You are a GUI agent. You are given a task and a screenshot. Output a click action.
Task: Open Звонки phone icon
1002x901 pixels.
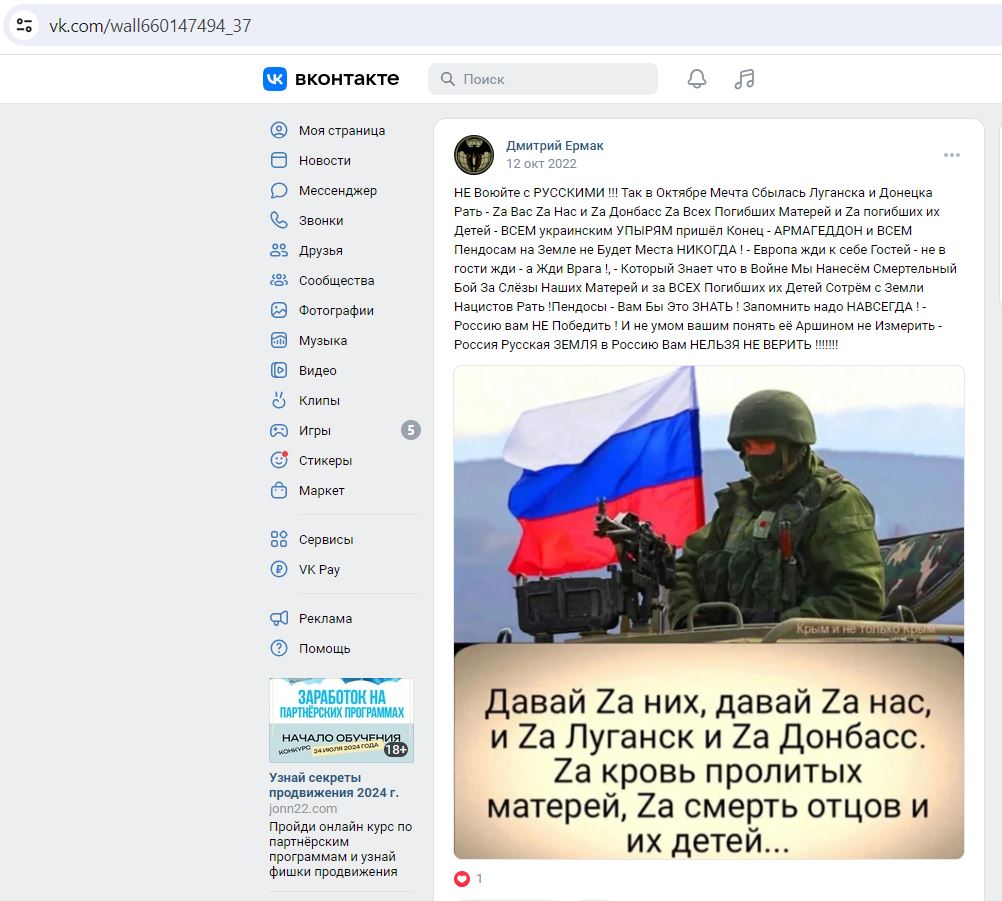pyautogui.click(x=279, y=220)
